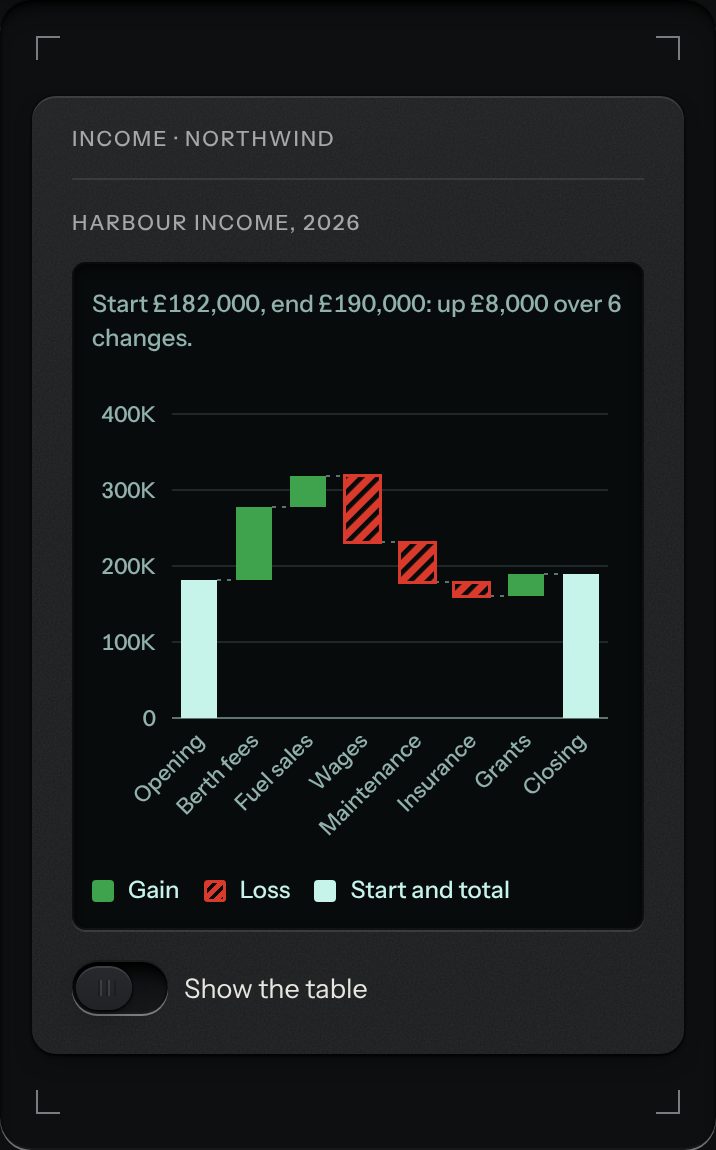716x1150 pixels.
Task: Select the Closing total bar
Action: (x=581, y=646)
